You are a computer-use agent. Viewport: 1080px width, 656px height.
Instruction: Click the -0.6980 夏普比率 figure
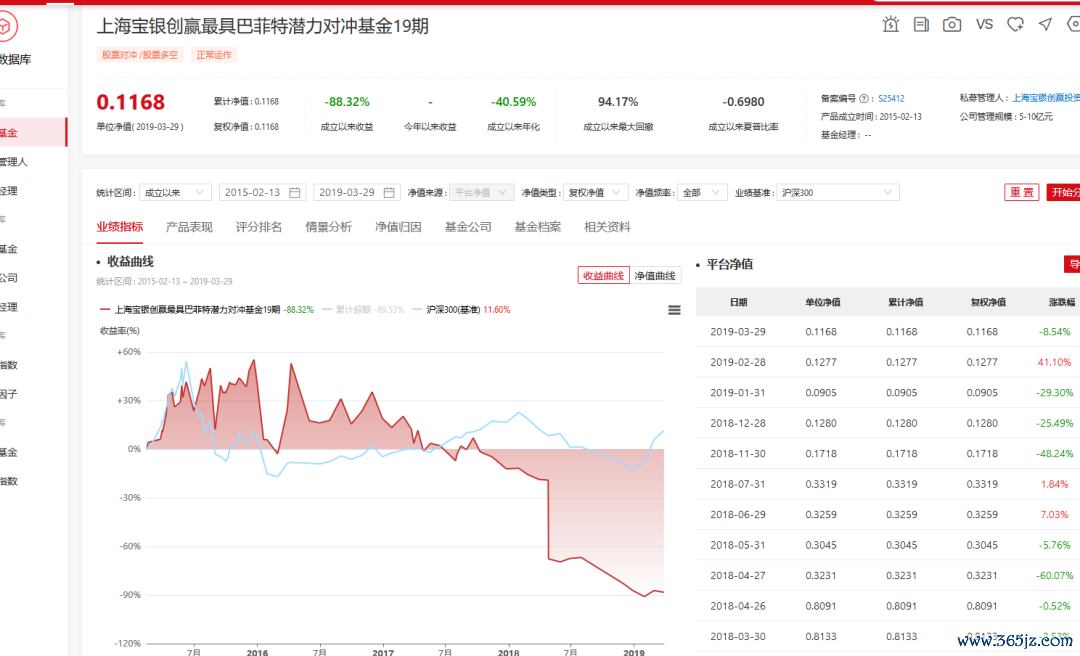point(743,102)
